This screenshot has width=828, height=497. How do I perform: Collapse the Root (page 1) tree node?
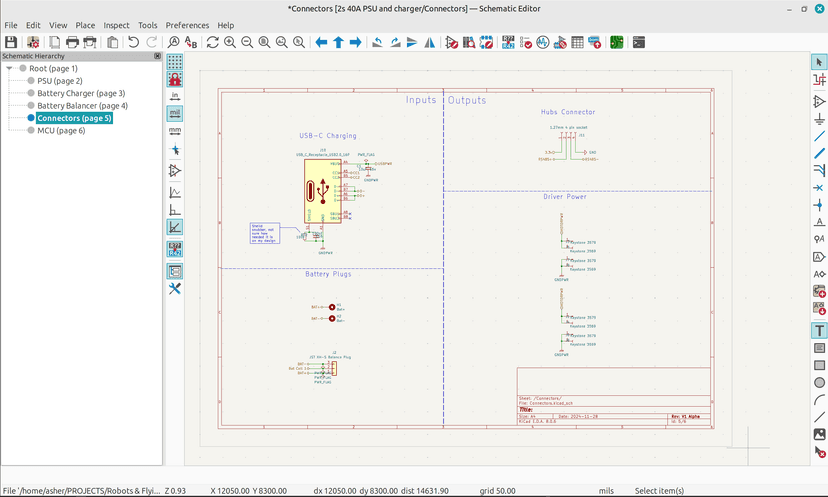click(x=9, y=69)
